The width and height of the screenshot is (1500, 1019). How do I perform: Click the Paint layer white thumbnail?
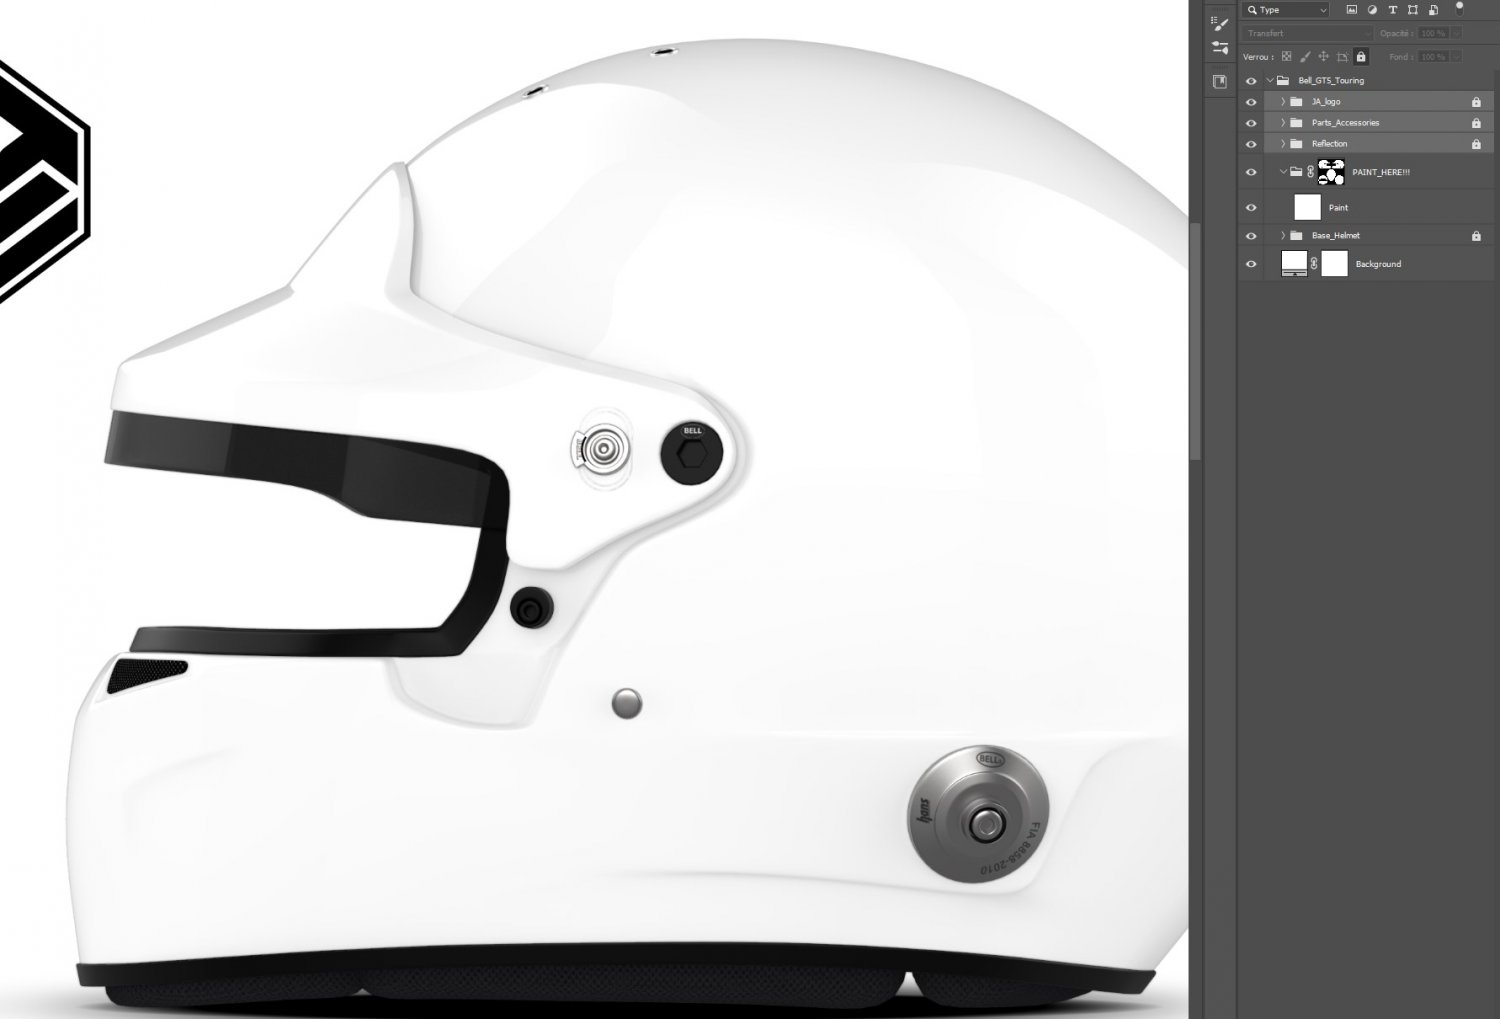click(x=1307, y=207)
